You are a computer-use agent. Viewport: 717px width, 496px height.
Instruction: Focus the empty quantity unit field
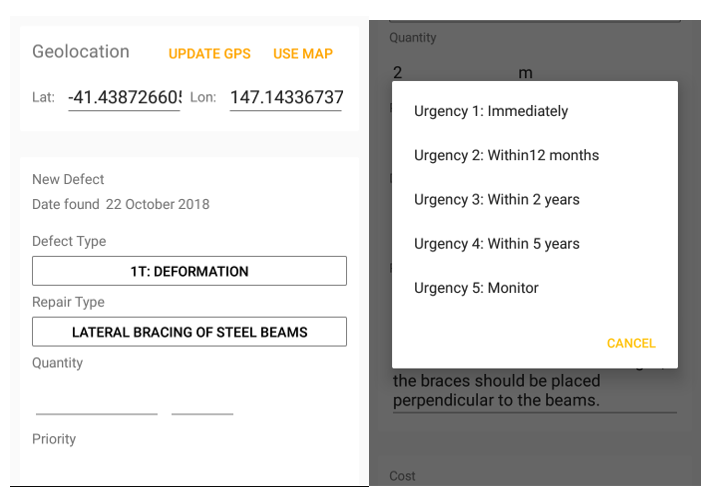(202, 401)
